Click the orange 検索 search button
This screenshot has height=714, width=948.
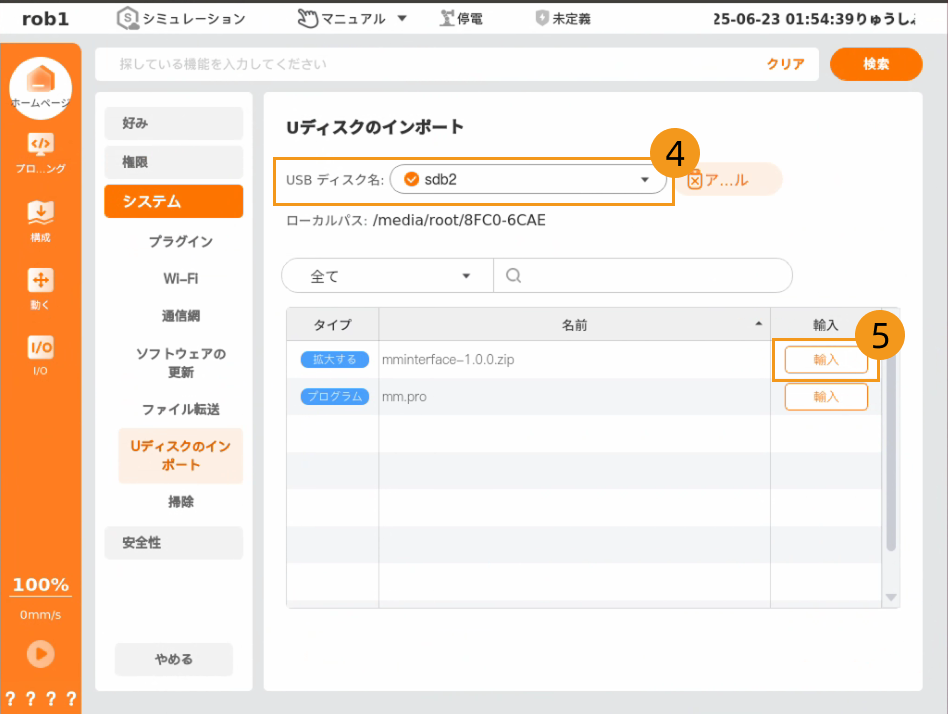pyautogui.click(x=875, y=64)
